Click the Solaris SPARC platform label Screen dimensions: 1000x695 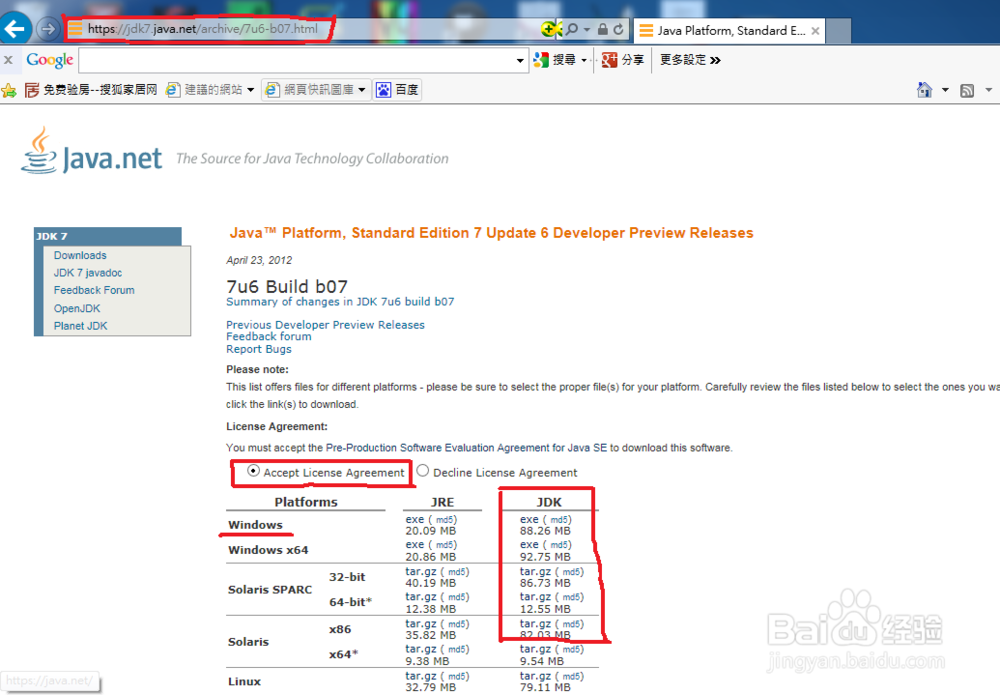tap(270, 590)
